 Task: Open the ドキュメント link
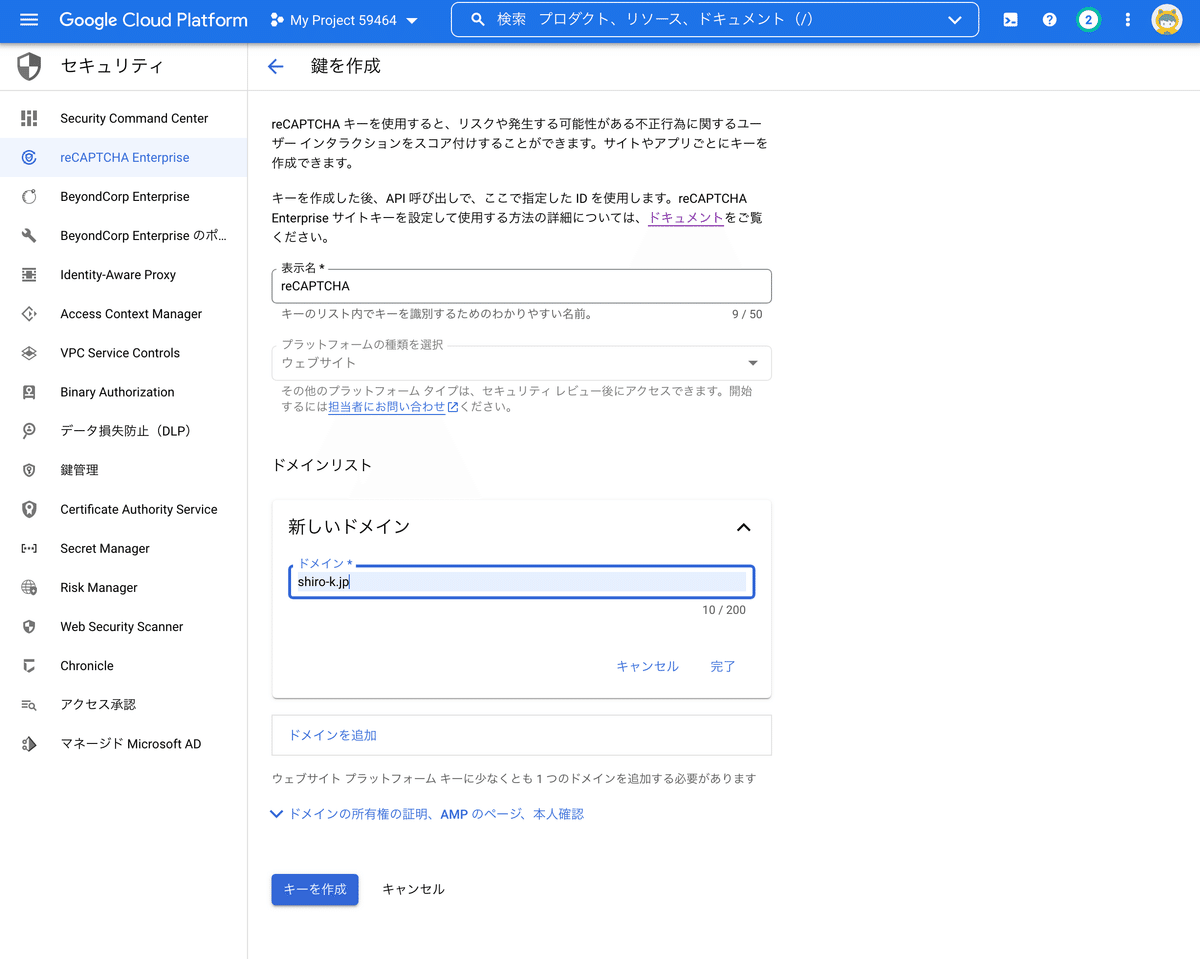pyautogui.click(x=686, y=218)
